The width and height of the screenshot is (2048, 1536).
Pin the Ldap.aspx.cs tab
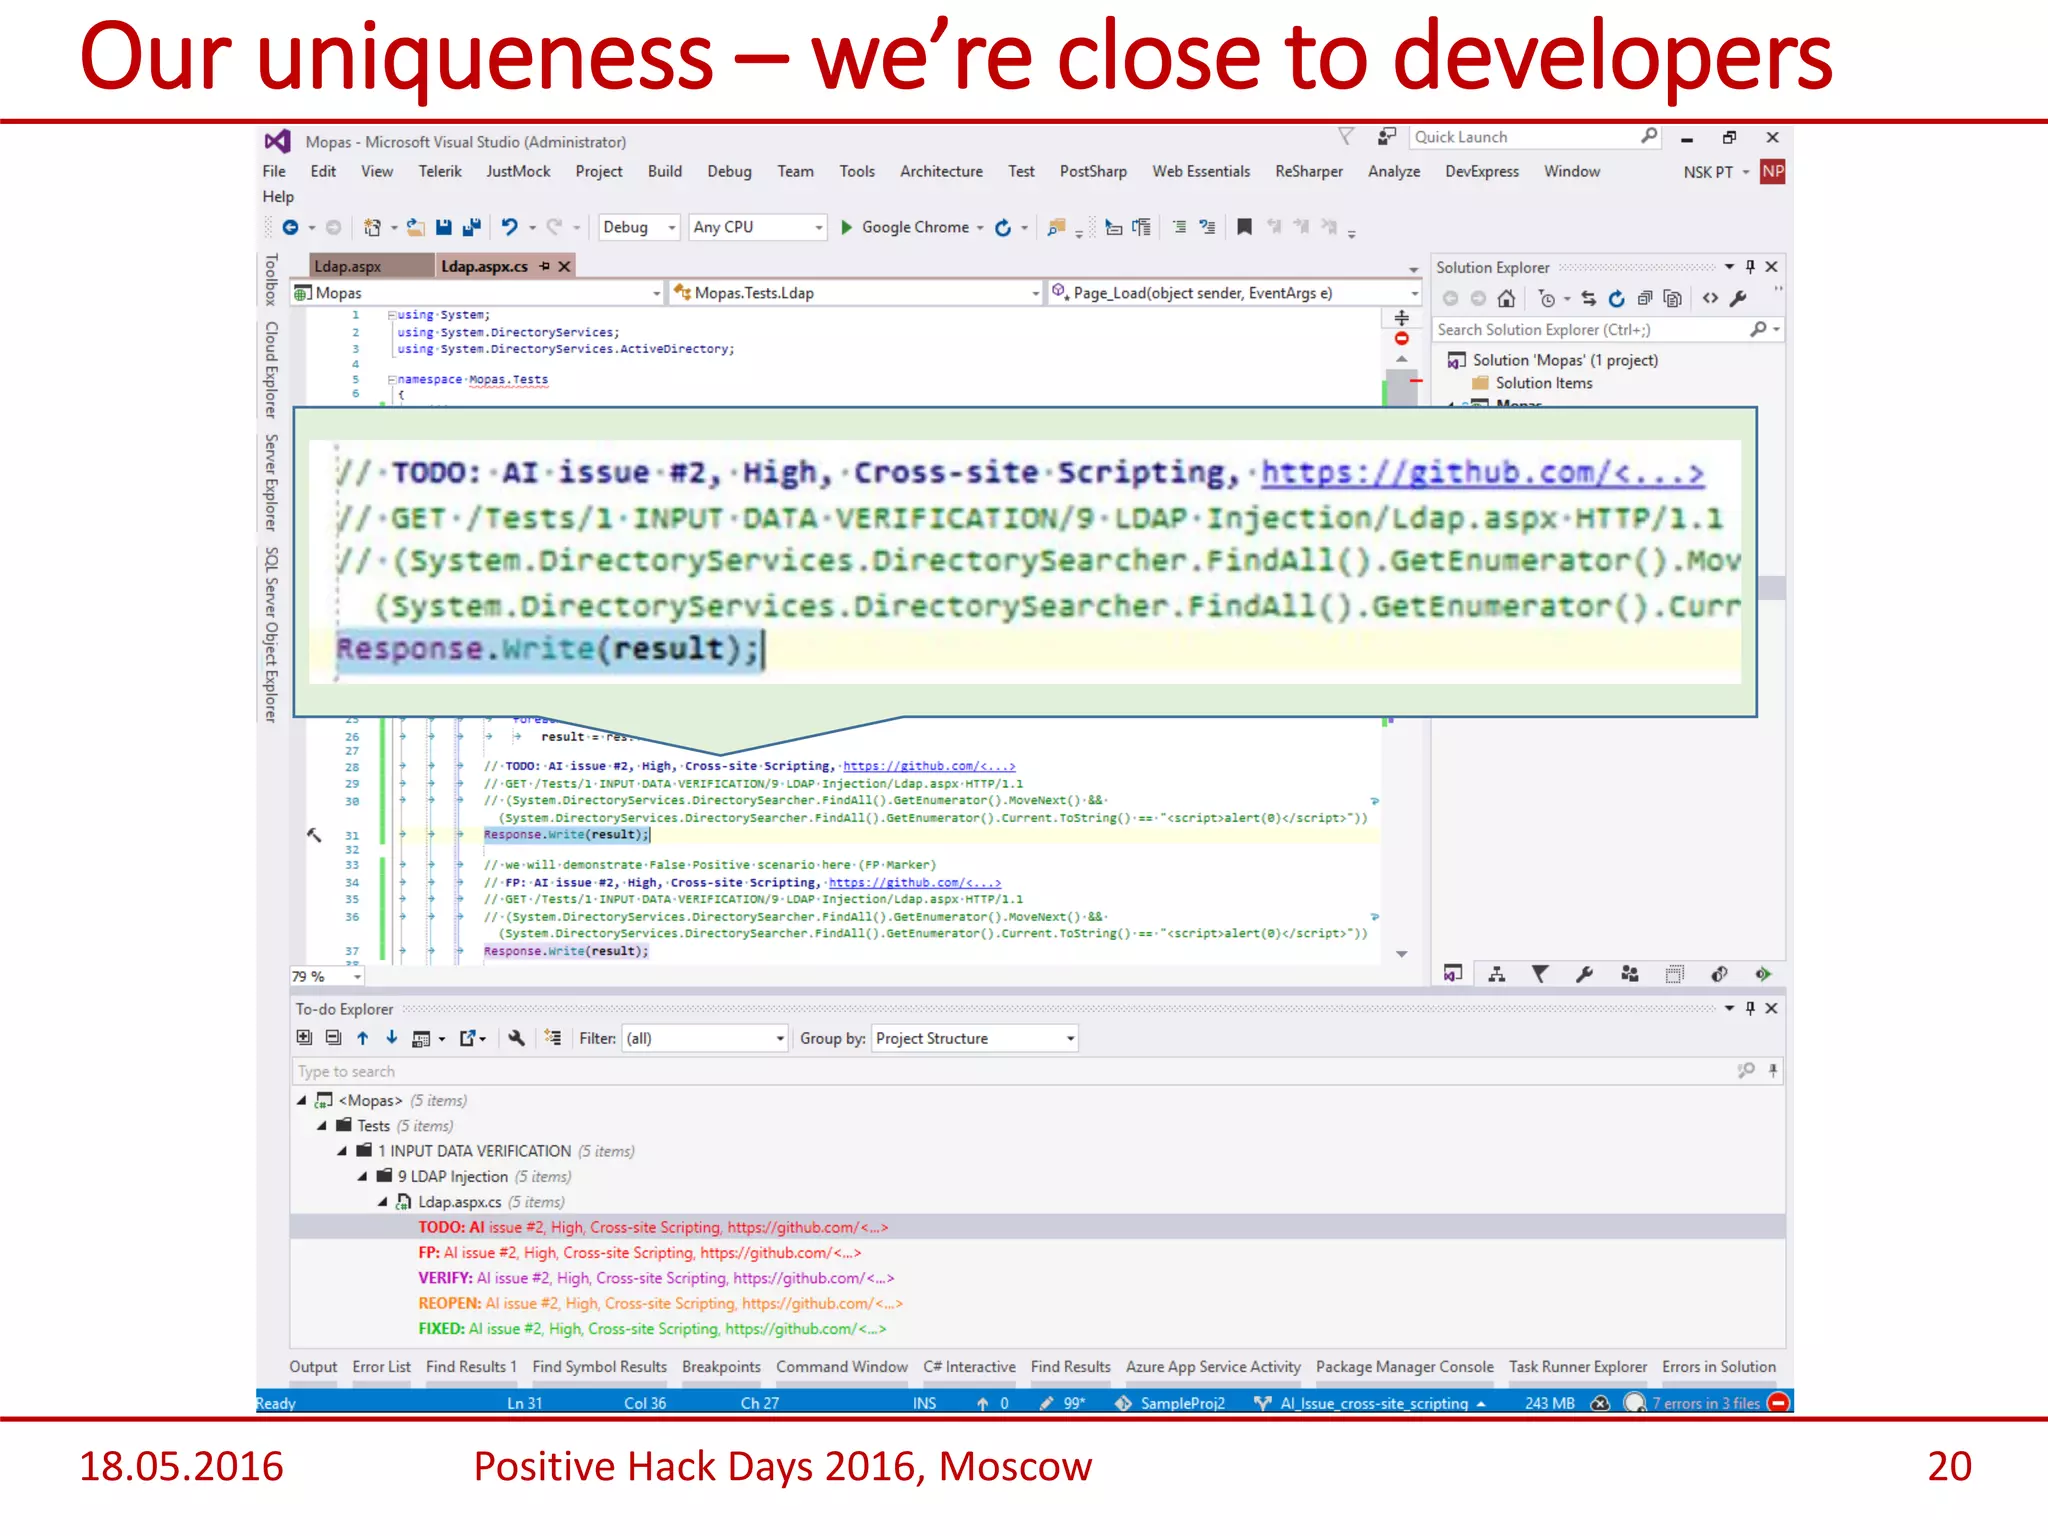[x=545, y=266]
